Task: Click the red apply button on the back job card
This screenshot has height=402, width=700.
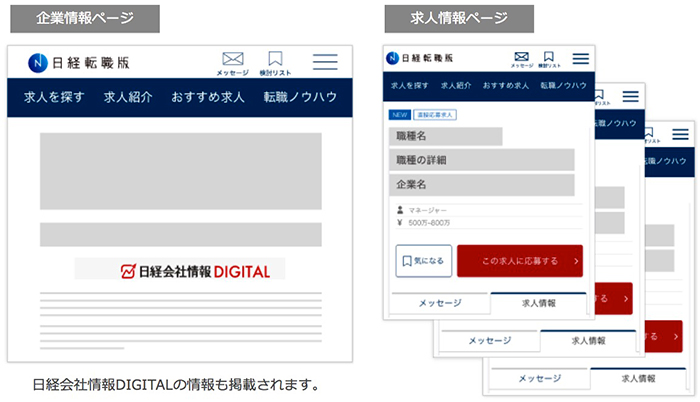Action: 664,336
